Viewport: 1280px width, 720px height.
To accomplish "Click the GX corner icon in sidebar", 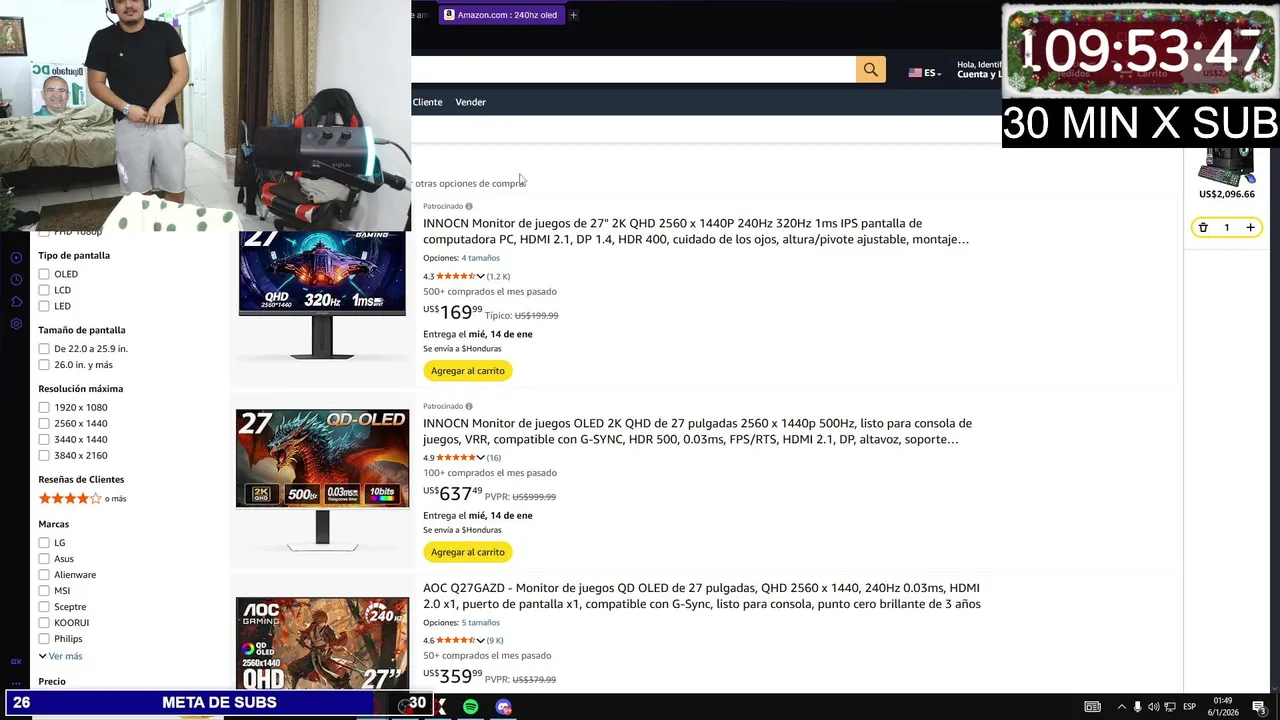I will (16, 661).
